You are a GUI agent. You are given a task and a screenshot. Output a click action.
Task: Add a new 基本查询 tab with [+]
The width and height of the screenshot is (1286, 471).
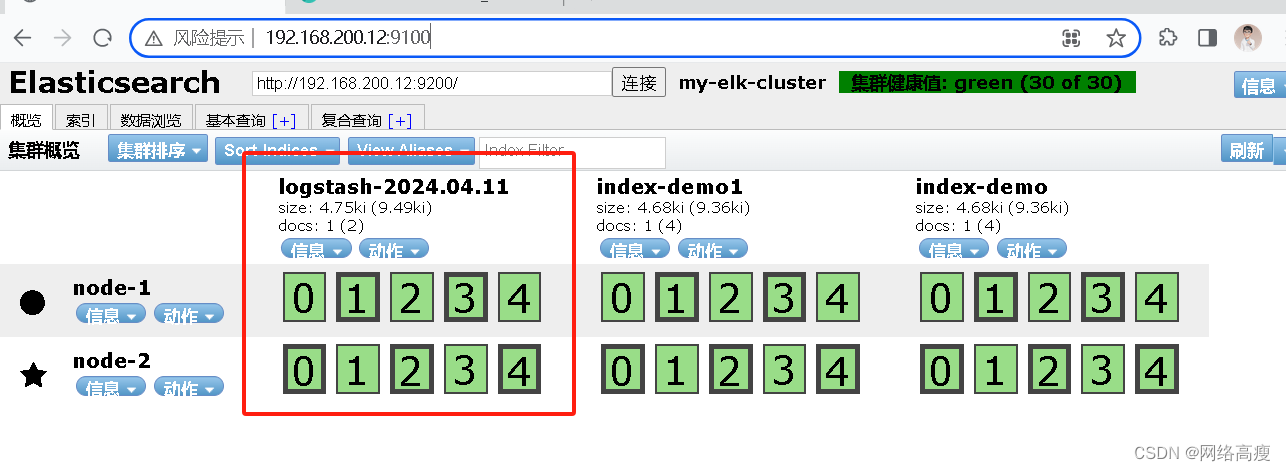tap(284, 120)
